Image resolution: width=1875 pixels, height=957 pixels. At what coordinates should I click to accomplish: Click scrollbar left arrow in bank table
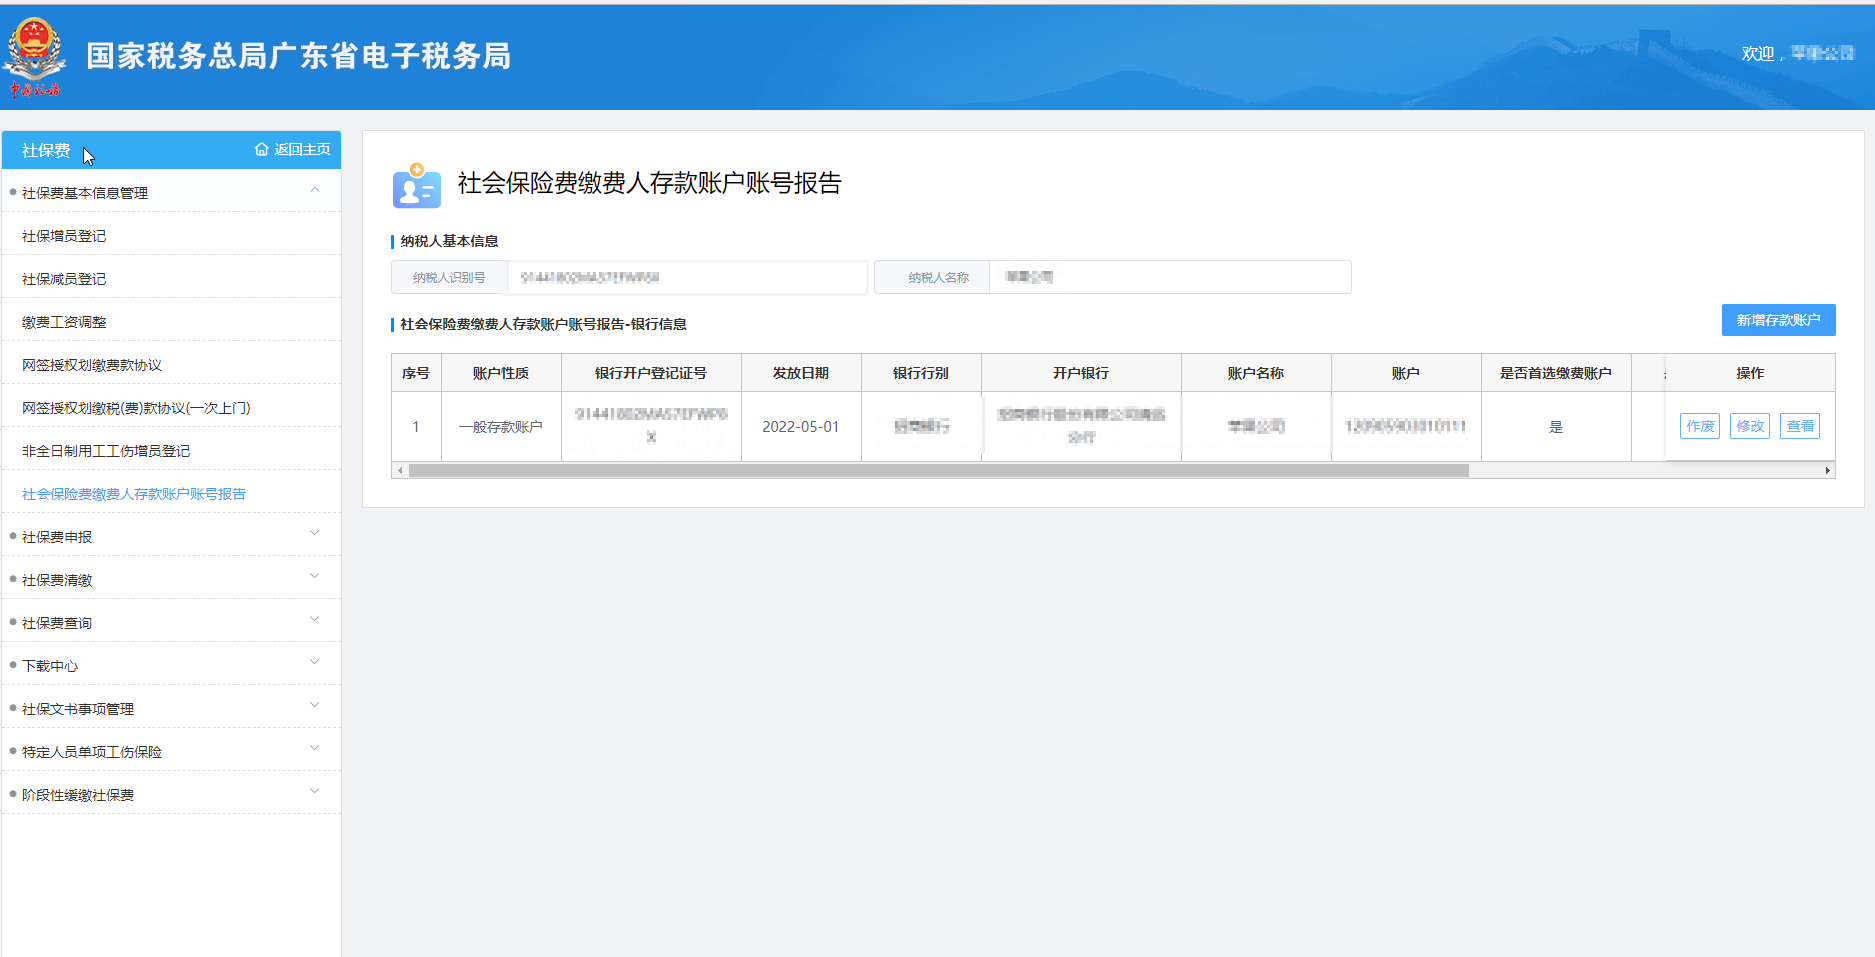[x=400, y=471]
